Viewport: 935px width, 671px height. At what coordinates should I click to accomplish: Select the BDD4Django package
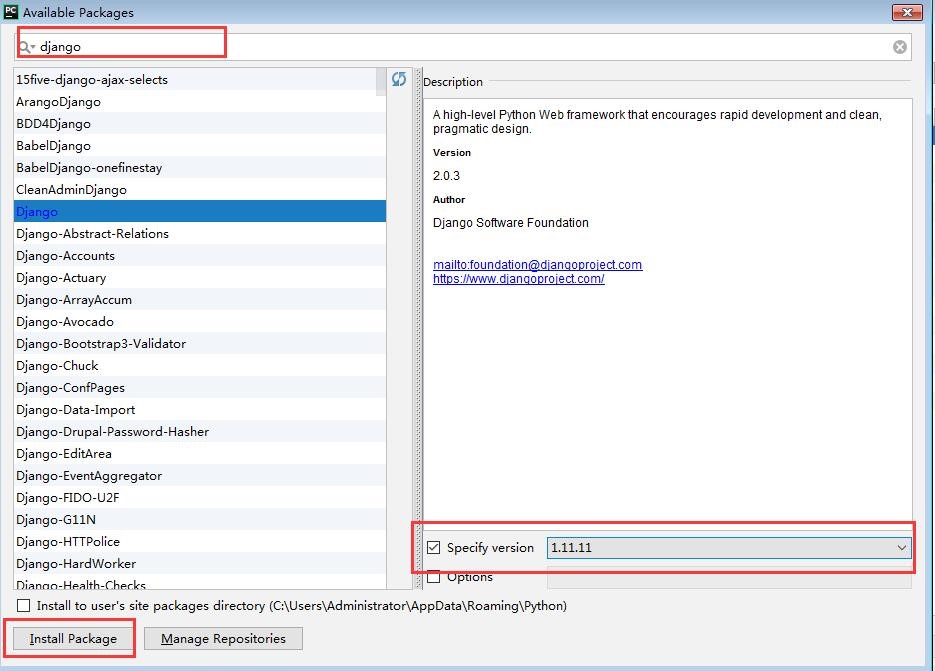tap(200, 123)
